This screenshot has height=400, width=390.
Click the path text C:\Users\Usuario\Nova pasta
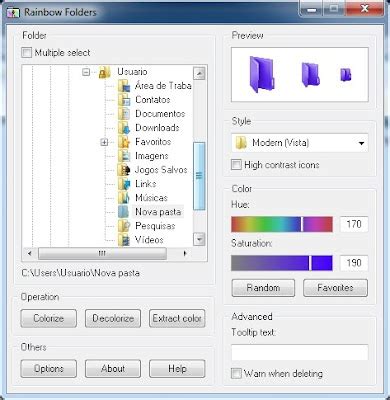[x=81, y=273]
